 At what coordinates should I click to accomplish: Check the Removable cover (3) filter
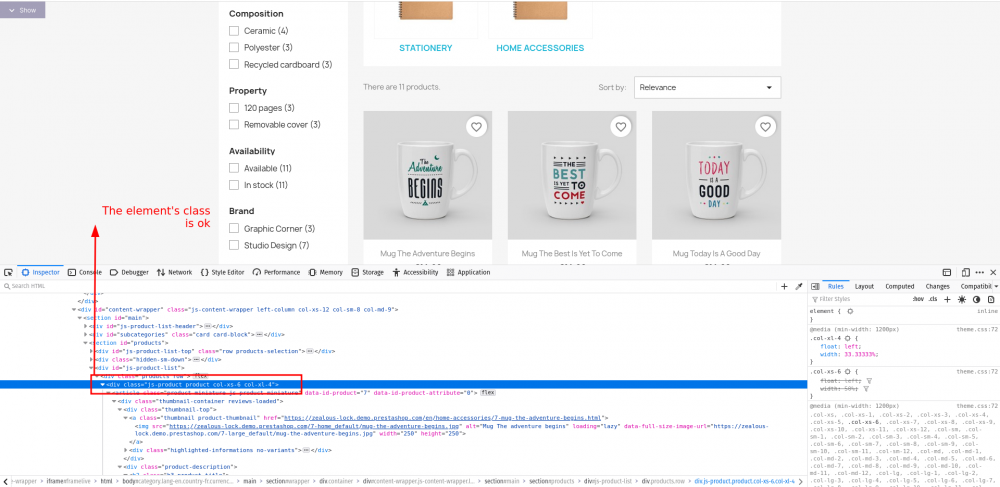[x=234, y=124]
